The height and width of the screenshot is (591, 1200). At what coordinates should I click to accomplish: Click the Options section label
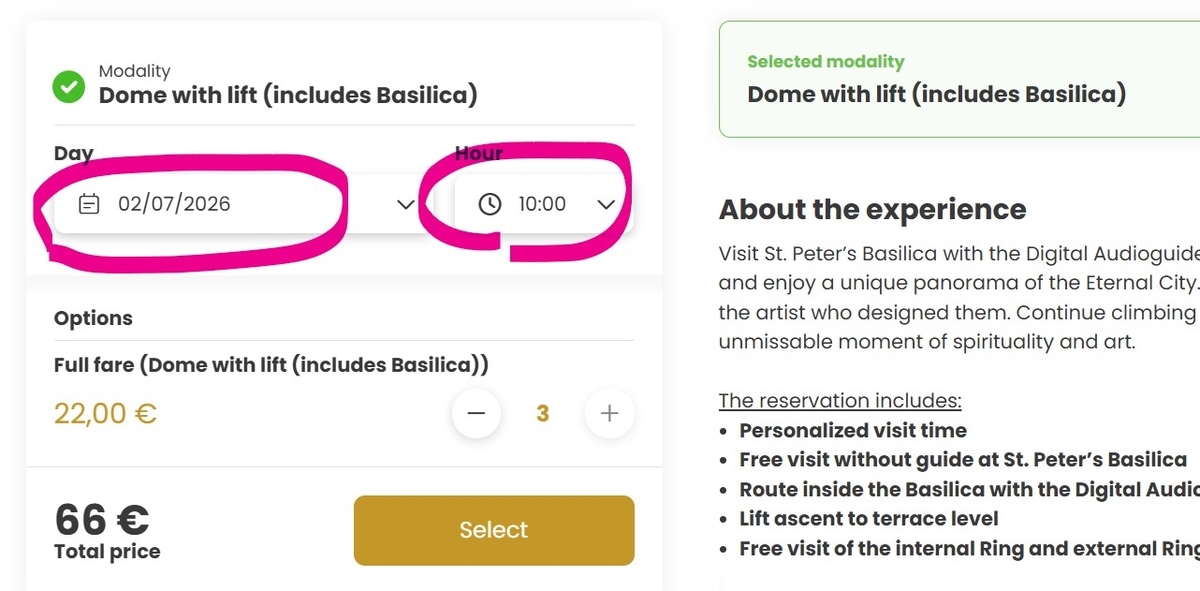pos(93,318)
